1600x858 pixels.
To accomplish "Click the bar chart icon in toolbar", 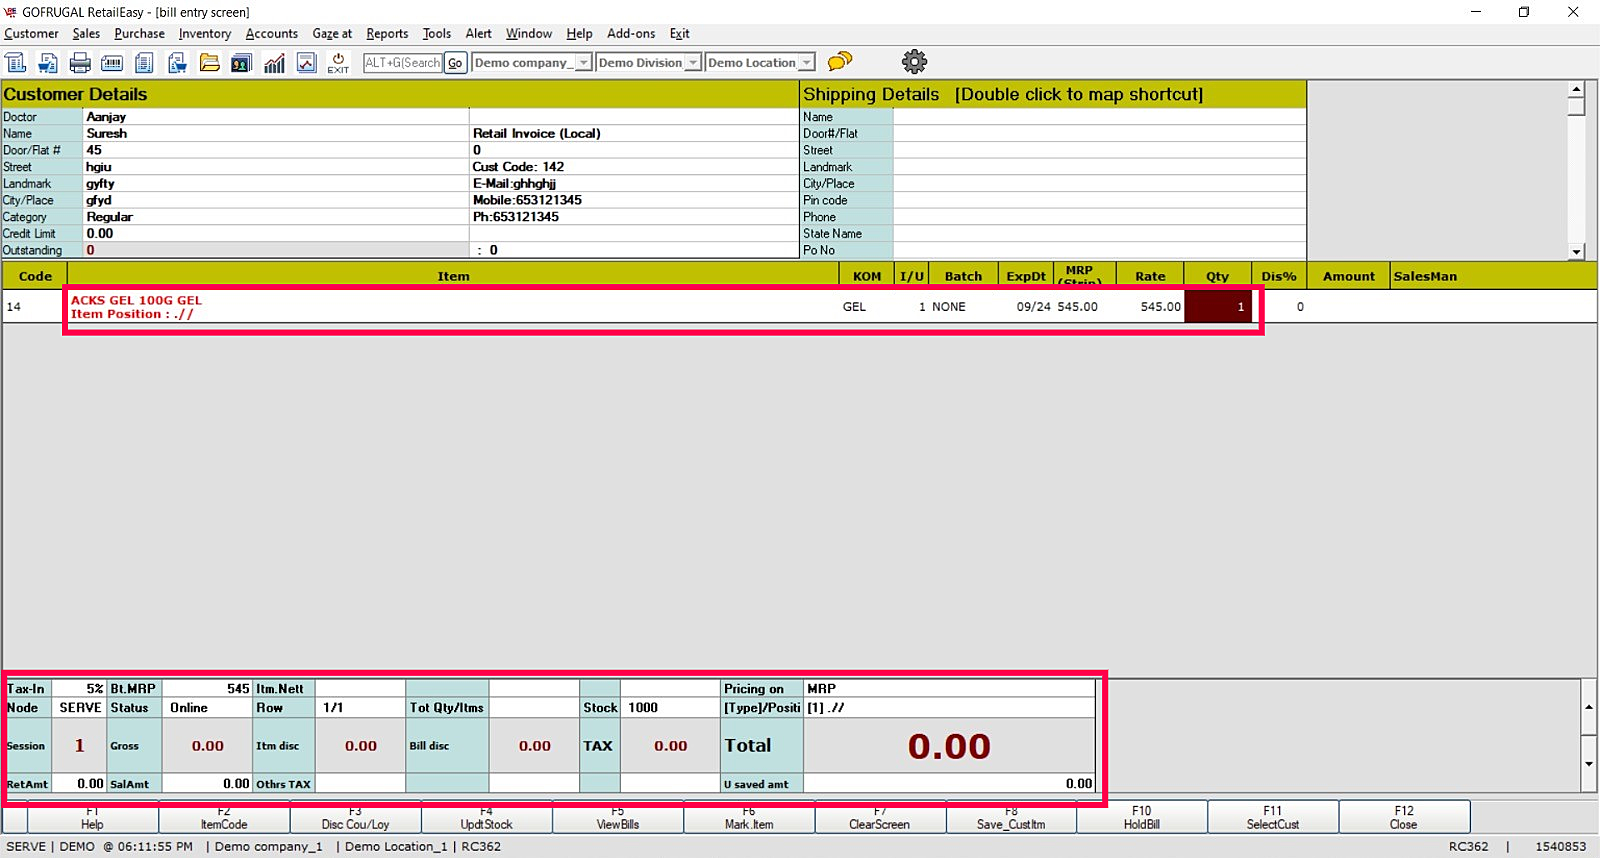I will [x=274, y=63].
